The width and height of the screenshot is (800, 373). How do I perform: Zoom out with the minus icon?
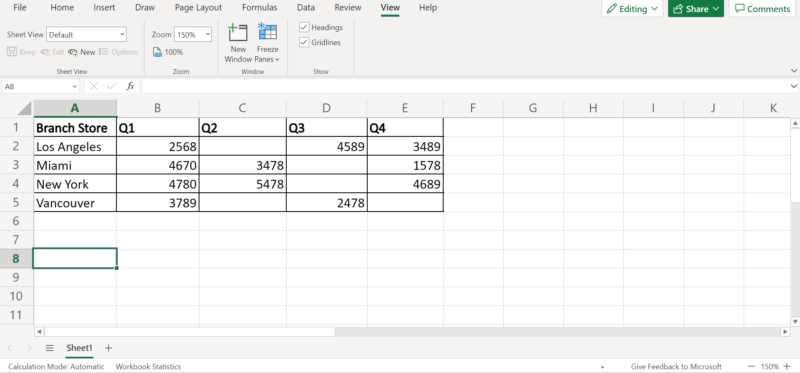click(x=752, y=366)
